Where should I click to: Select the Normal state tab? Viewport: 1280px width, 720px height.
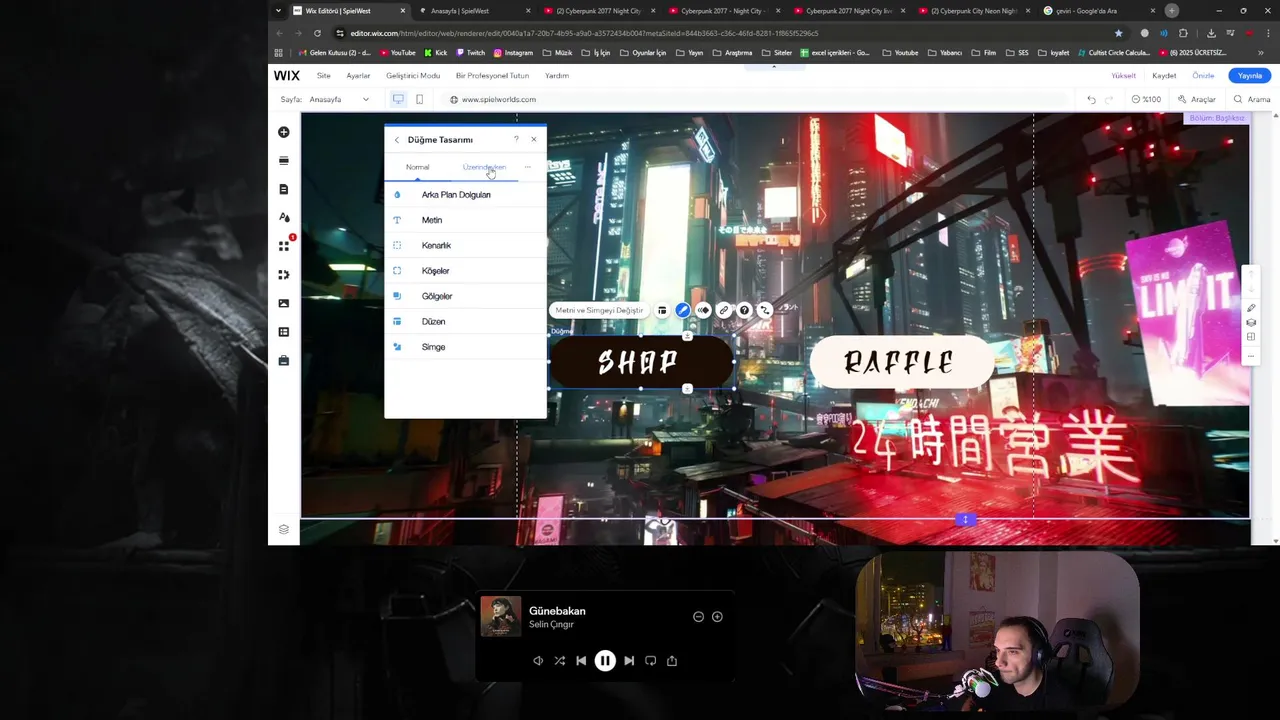coord(417,167)
